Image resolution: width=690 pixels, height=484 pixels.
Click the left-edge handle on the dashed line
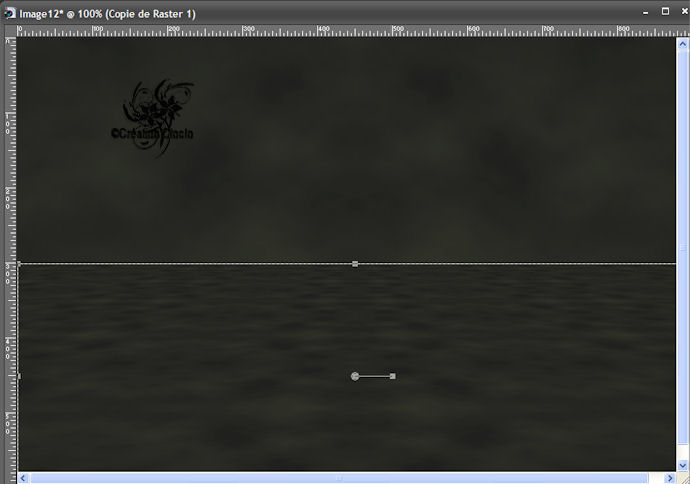coord(19,264)
